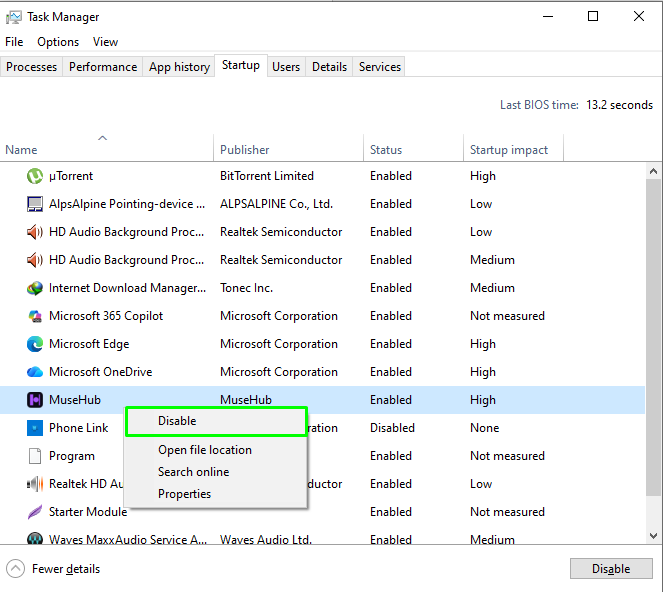Sort by the Startup impact column header
Screen dimensions: 663x592
click(x=513, y=148)
